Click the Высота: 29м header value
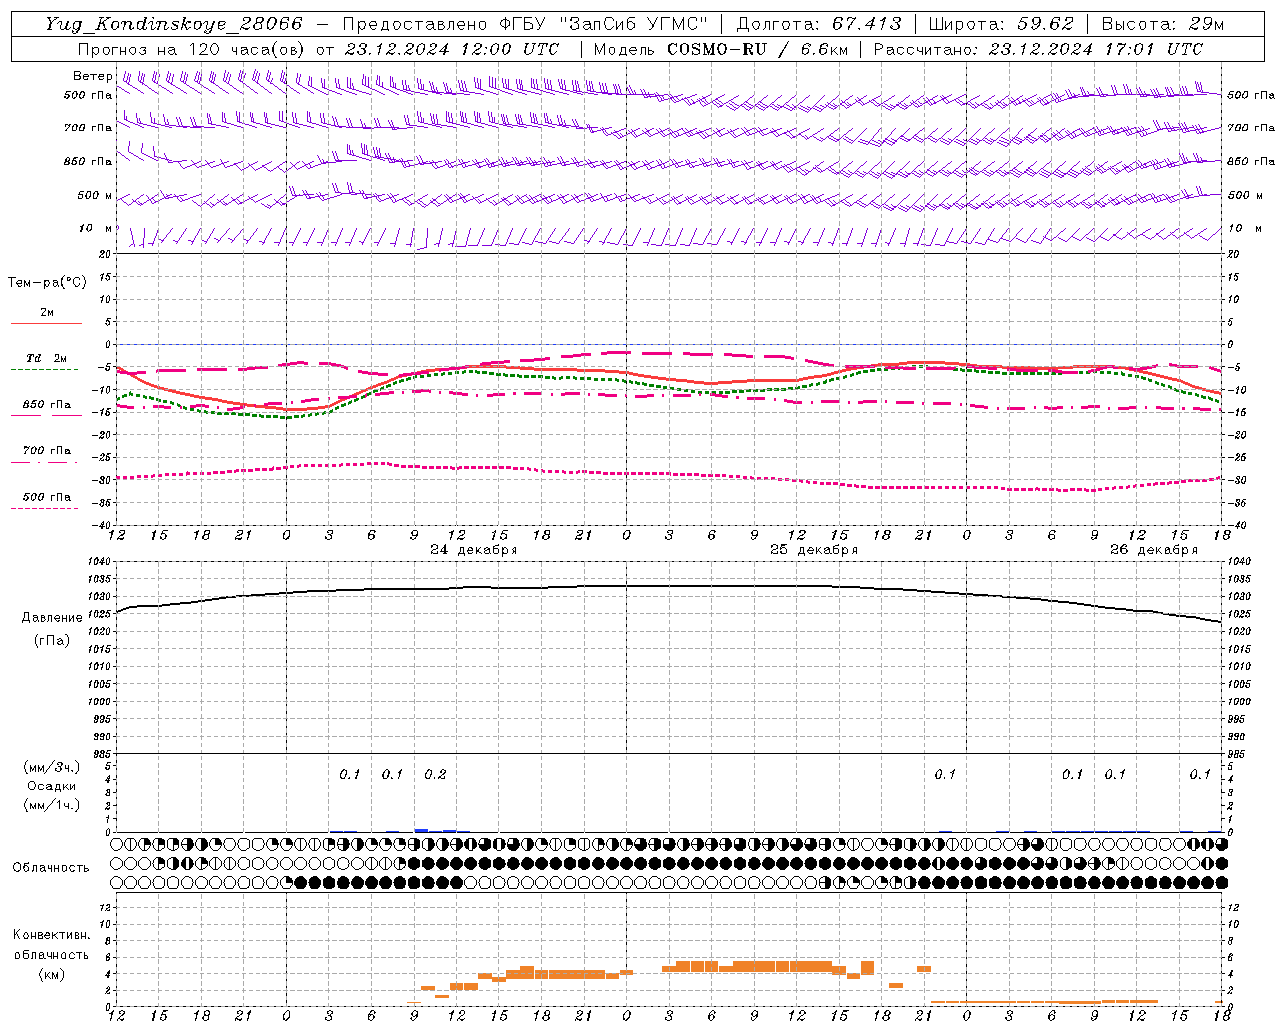 coord(1164,24)
